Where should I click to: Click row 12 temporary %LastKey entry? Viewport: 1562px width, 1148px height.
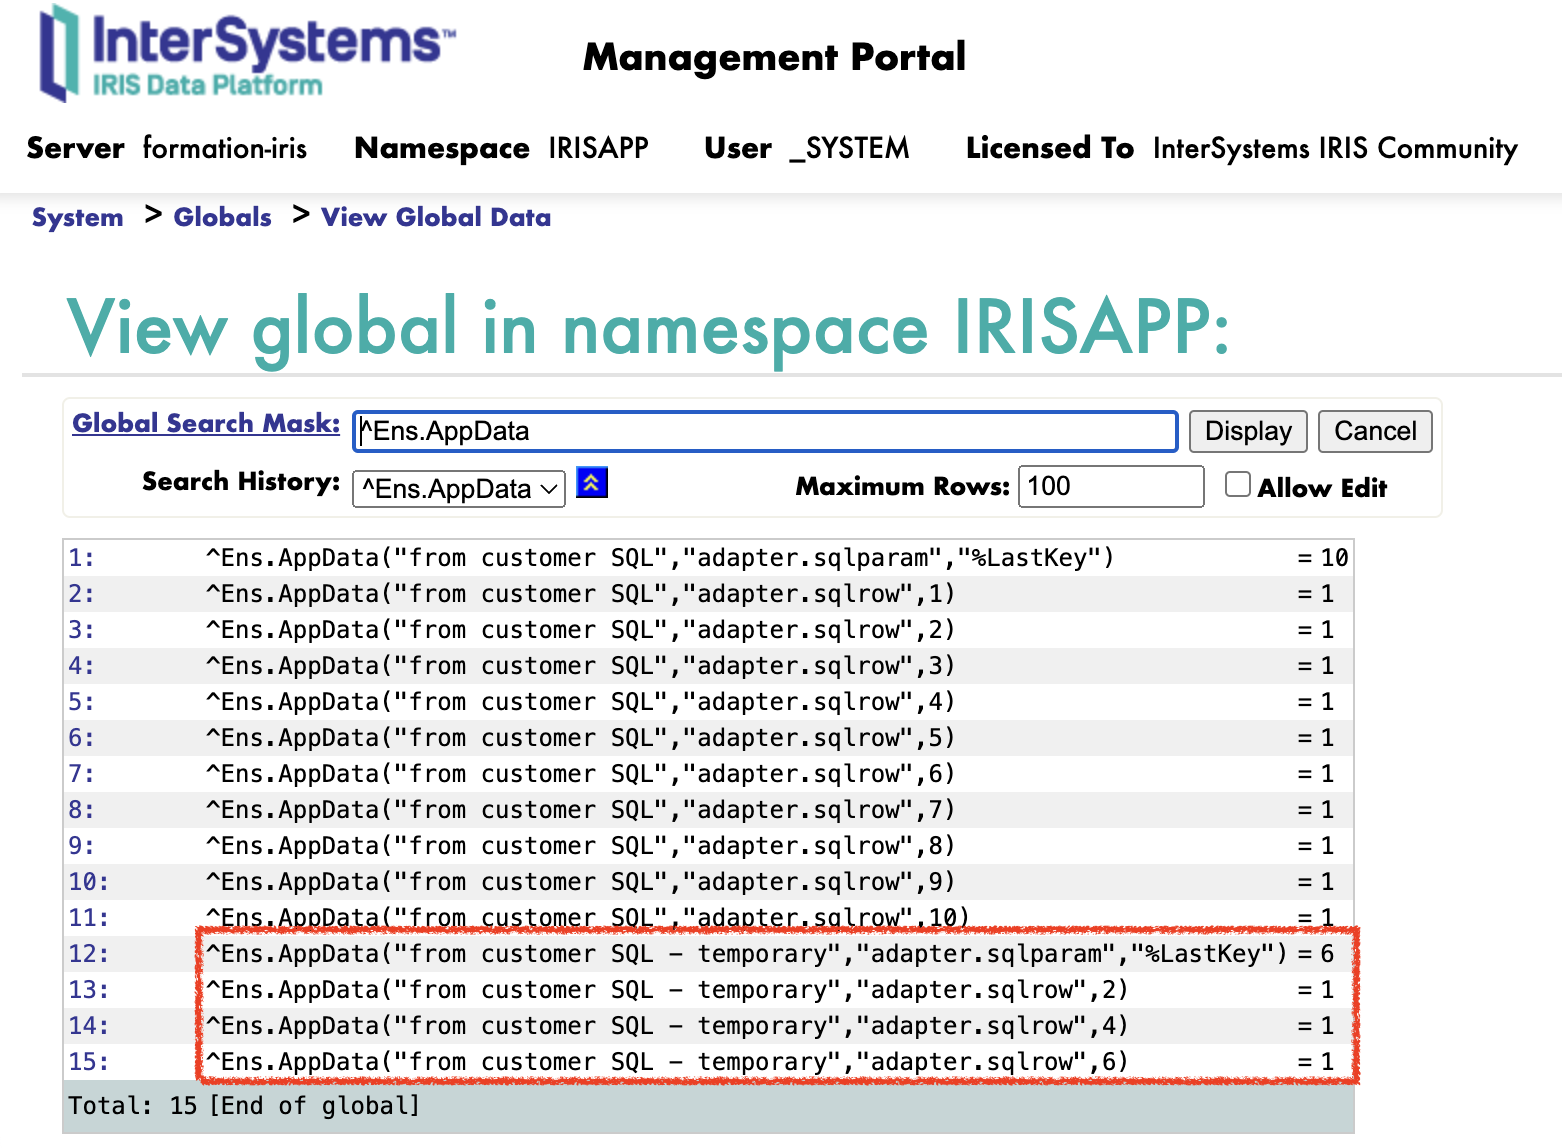[x=746, y=954]
